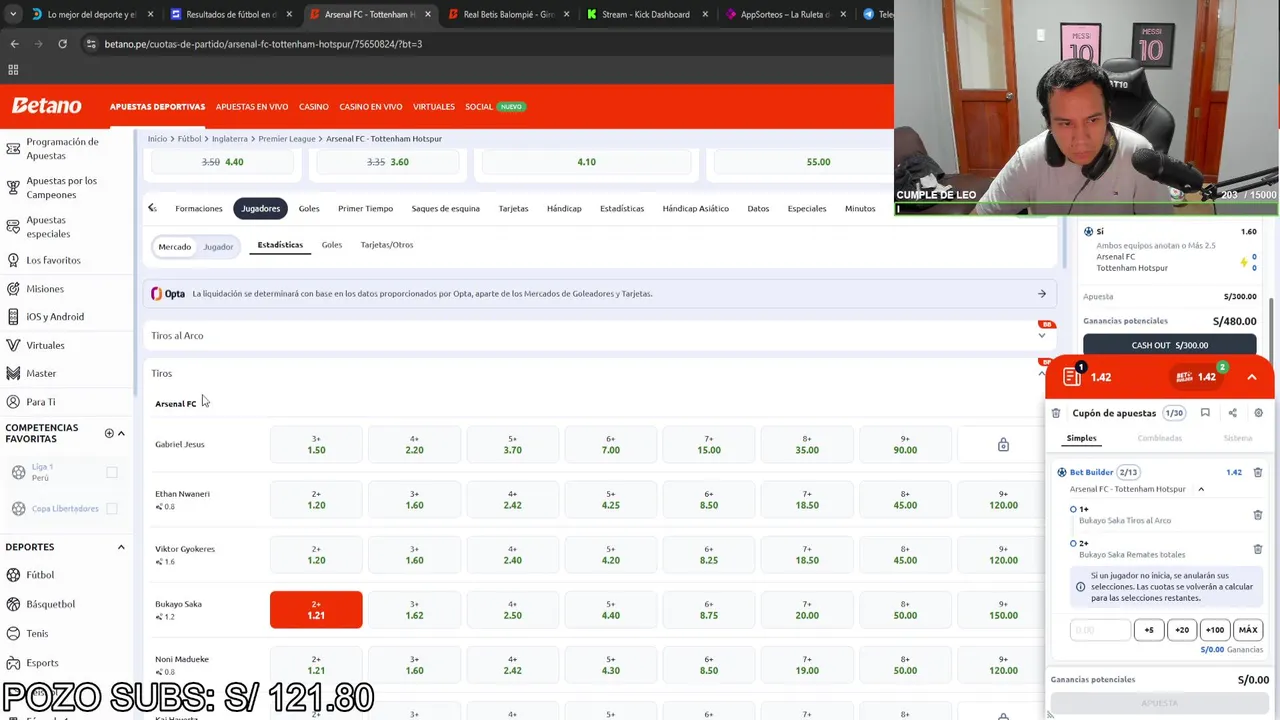Select the Tarjetas/Otros sub-tab
This screenshot has width=1280, height=720.
tap(387, 245)
